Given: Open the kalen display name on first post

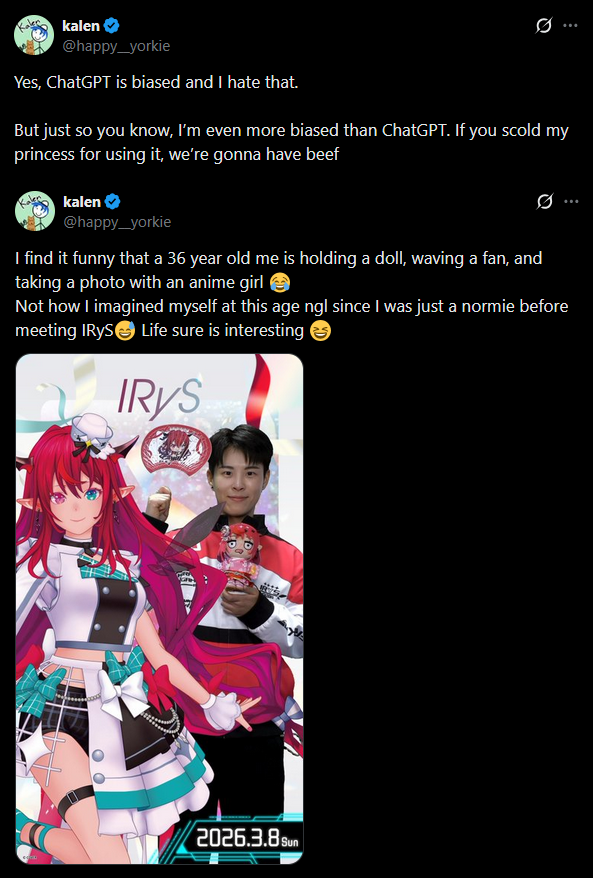Looking at the screenshot, I should coord(81,26).
